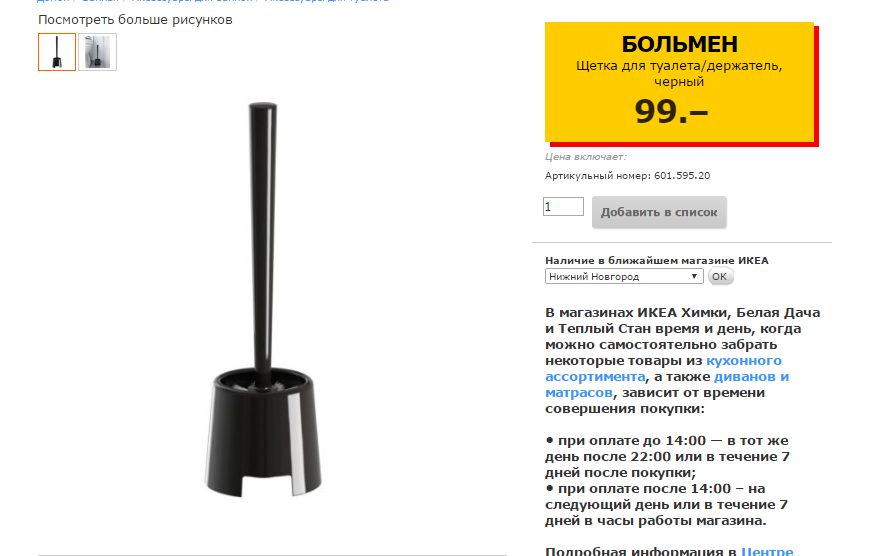The image size is (885, 556).
Task: Click the Посмотреть больше рисунков heading
Action: (135, 20)
